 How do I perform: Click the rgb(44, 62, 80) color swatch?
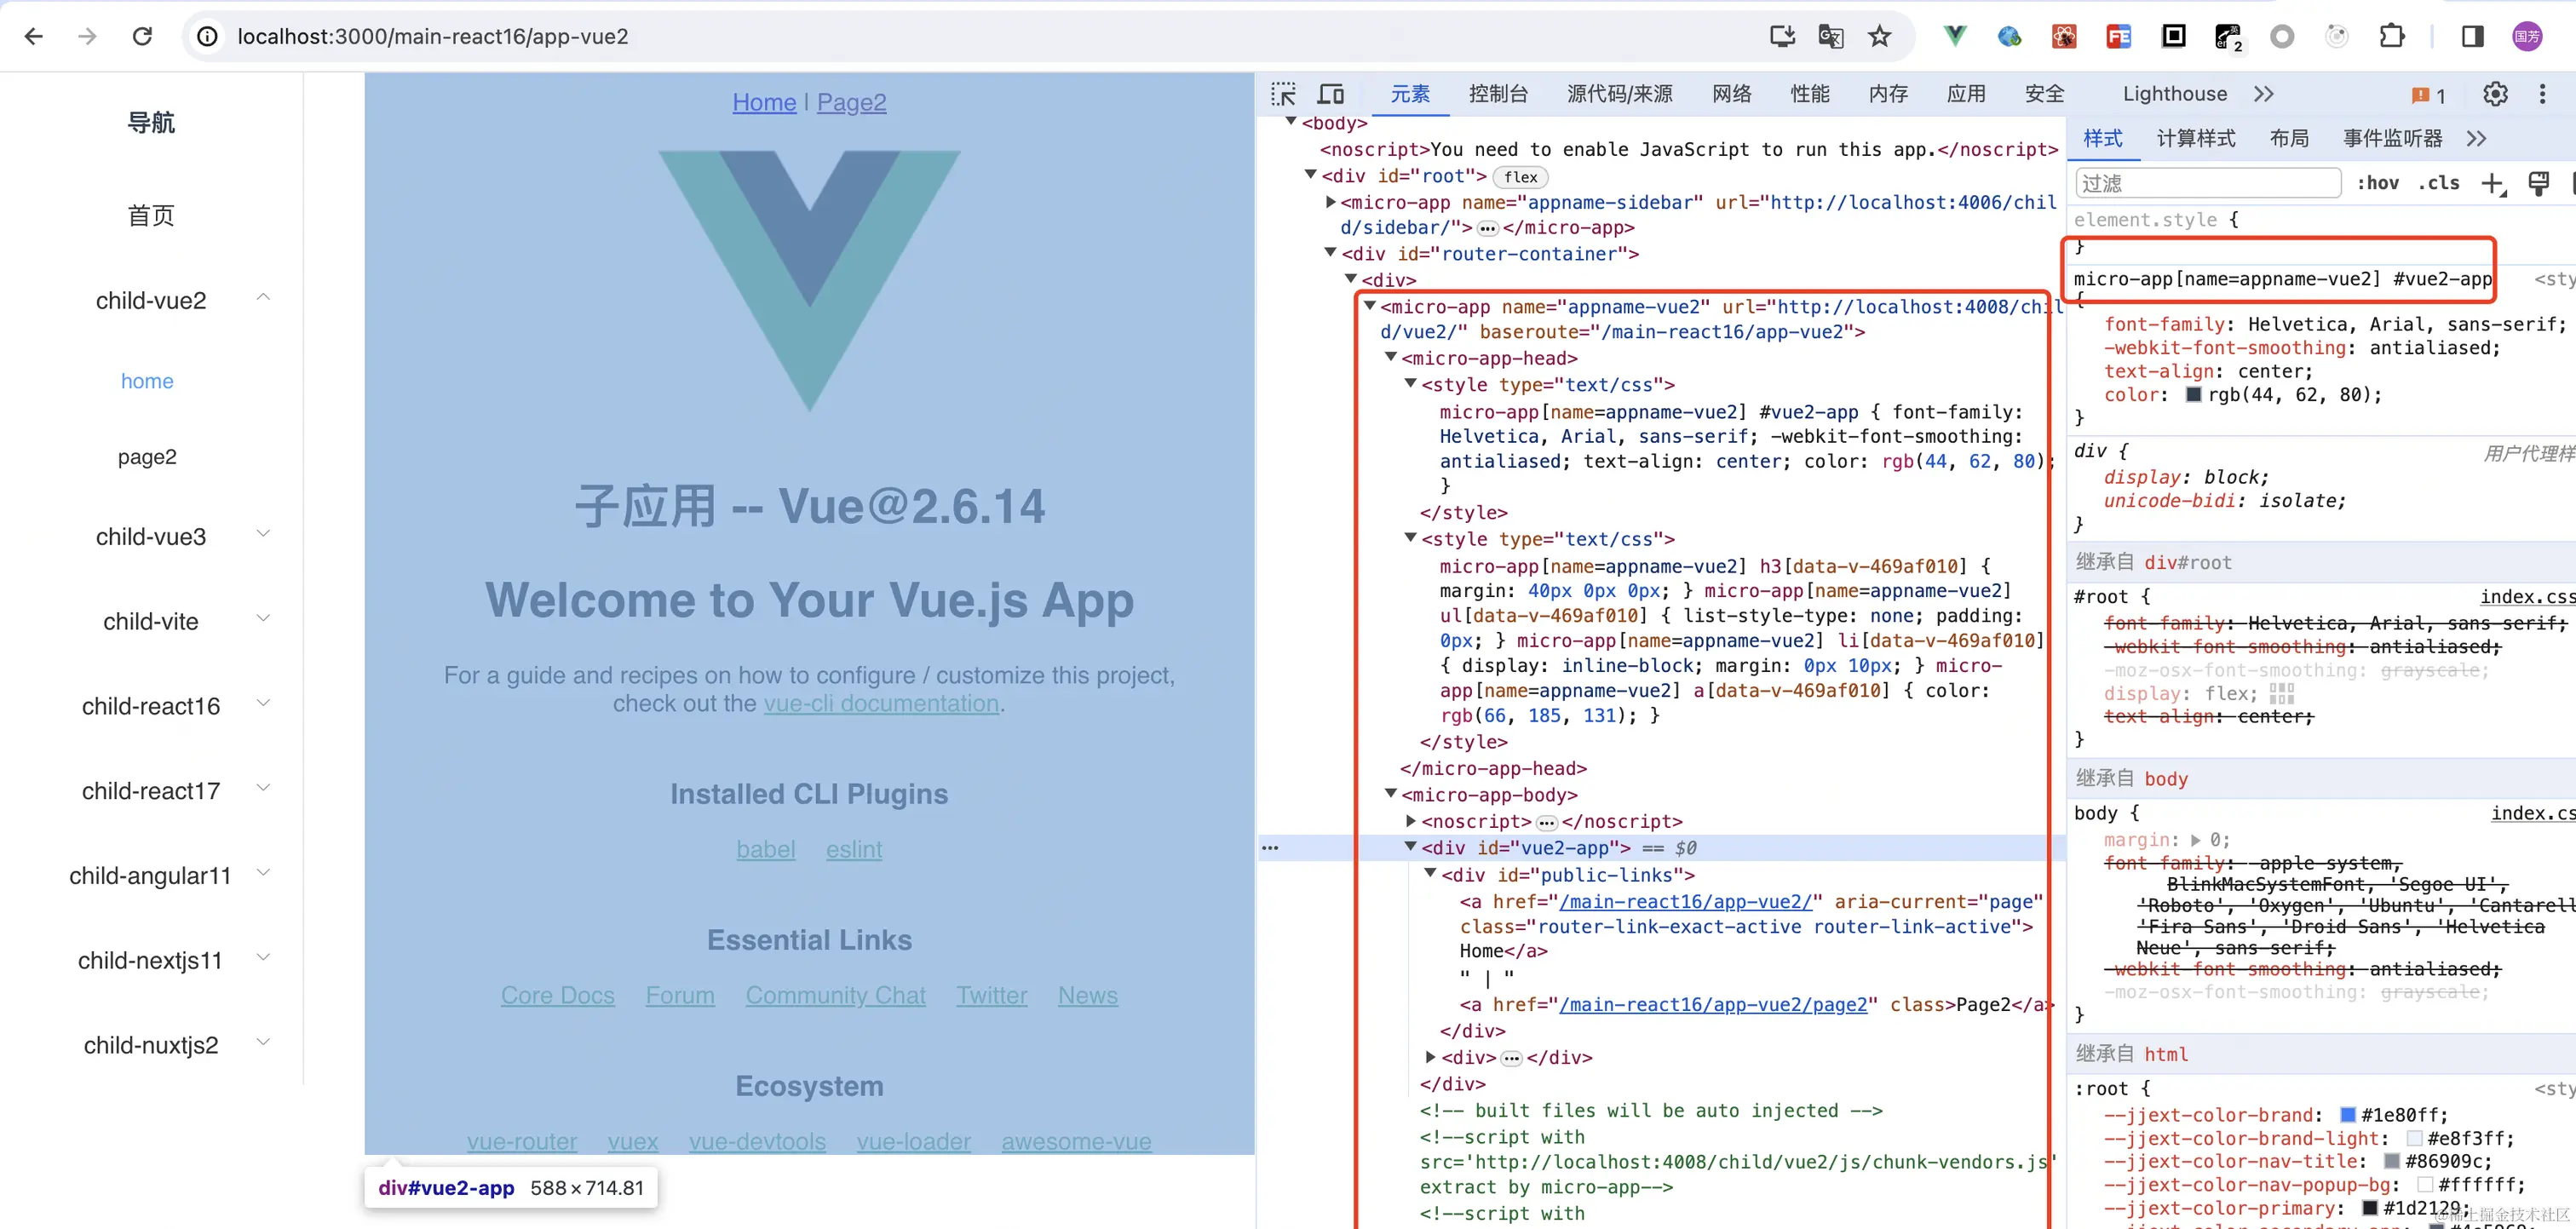point(2193,394)
